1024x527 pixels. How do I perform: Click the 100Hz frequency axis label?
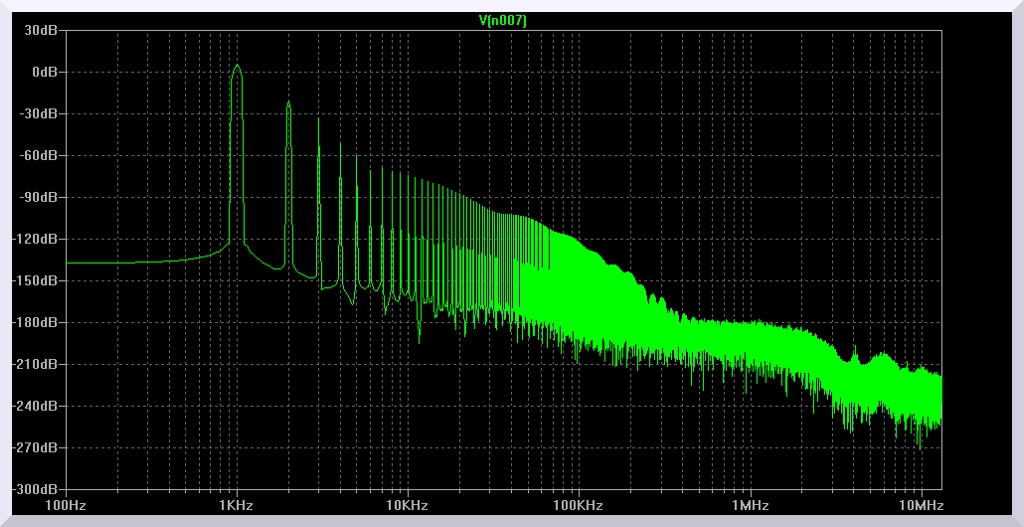(66, 506)
